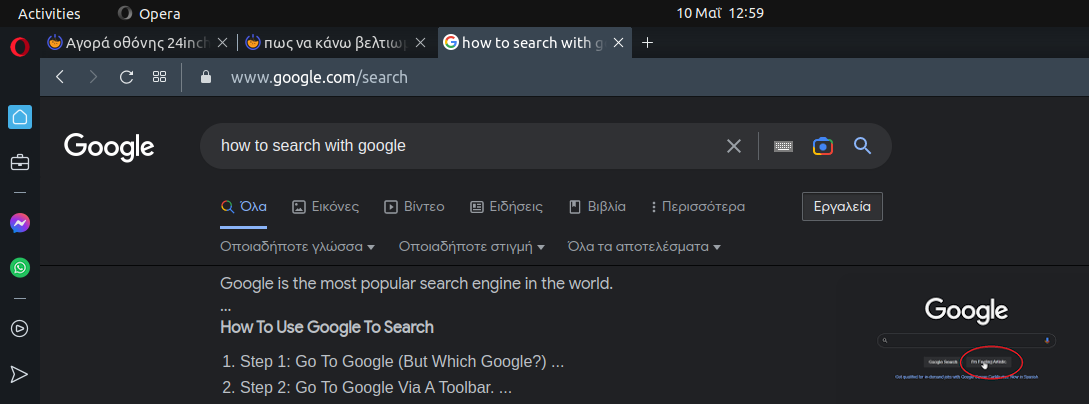Click the Εργαλεία tools button

point(842,207)
